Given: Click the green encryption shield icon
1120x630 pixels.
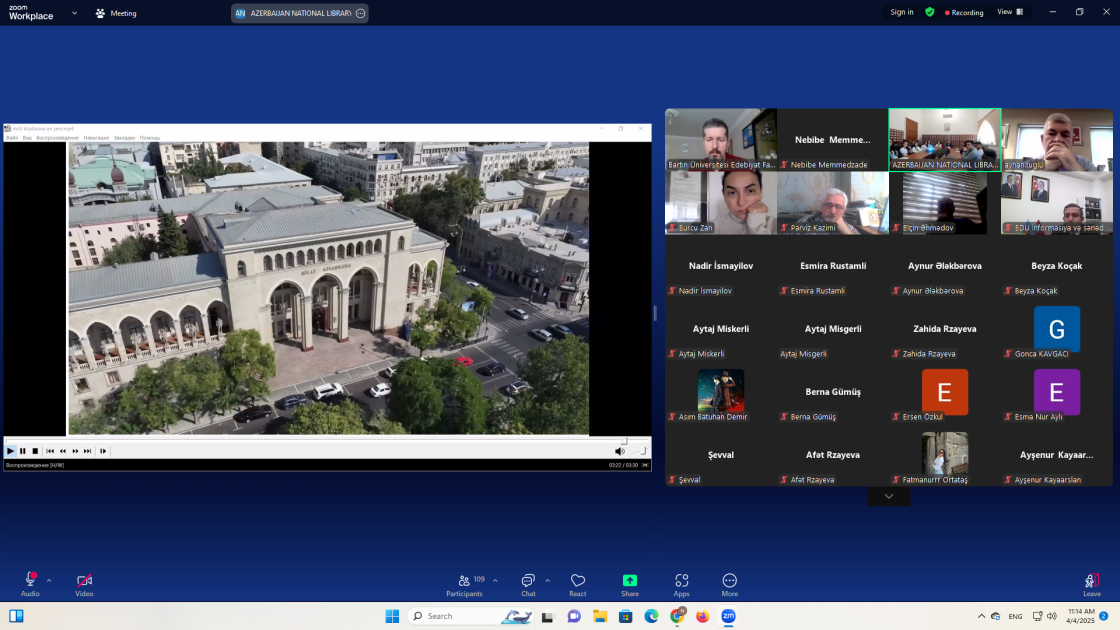Looking at the screenshot, I should [x=929, y=12].
